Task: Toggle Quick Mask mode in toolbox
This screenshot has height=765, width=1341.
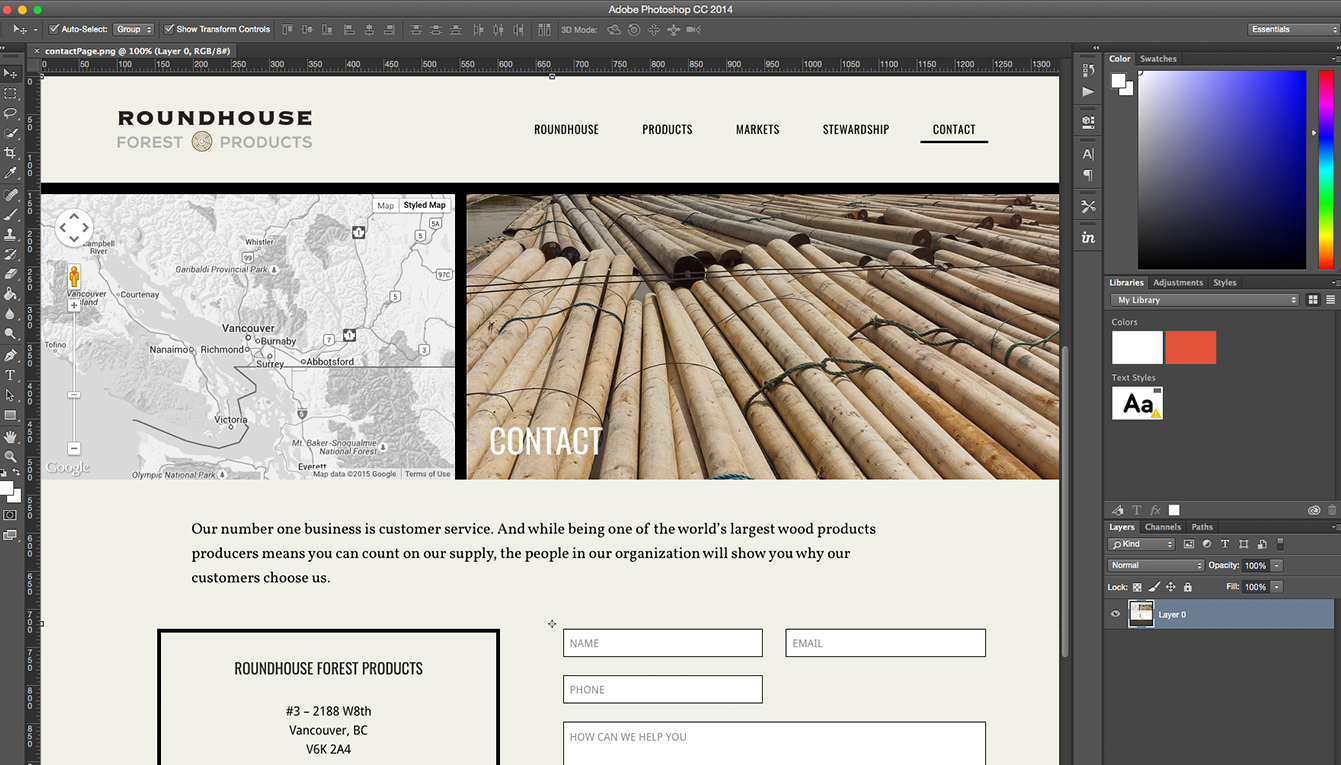Action: 10,515
